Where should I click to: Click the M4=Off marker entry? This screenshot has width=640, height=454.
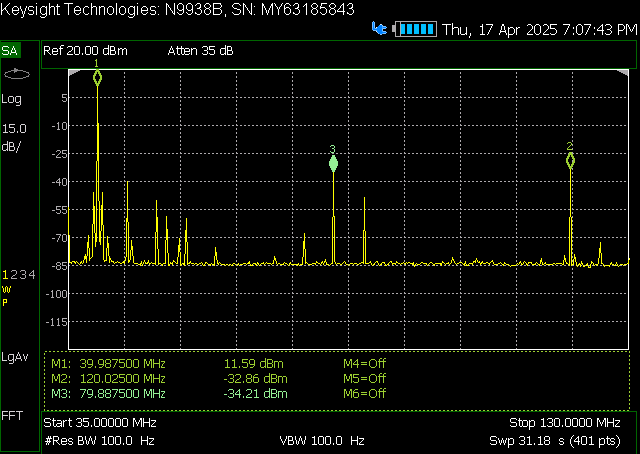(x=364, y=363)
